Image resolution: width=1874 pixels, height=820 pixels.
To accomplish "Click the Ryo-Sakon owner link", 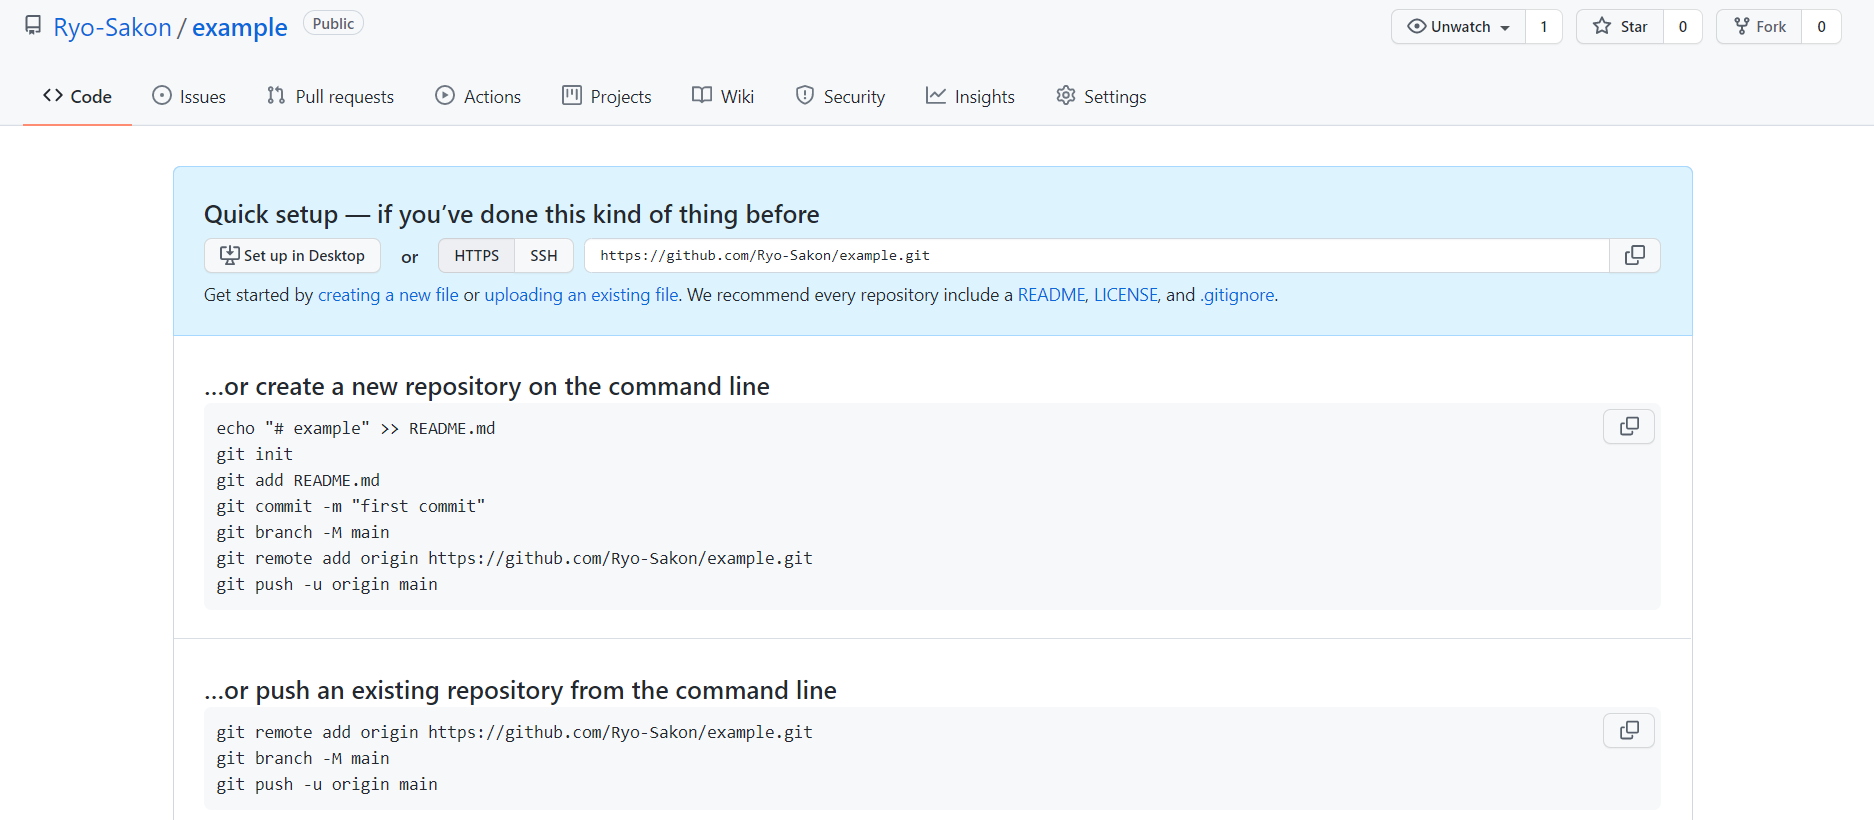I will pyautogui.click(x=112, y=27).
